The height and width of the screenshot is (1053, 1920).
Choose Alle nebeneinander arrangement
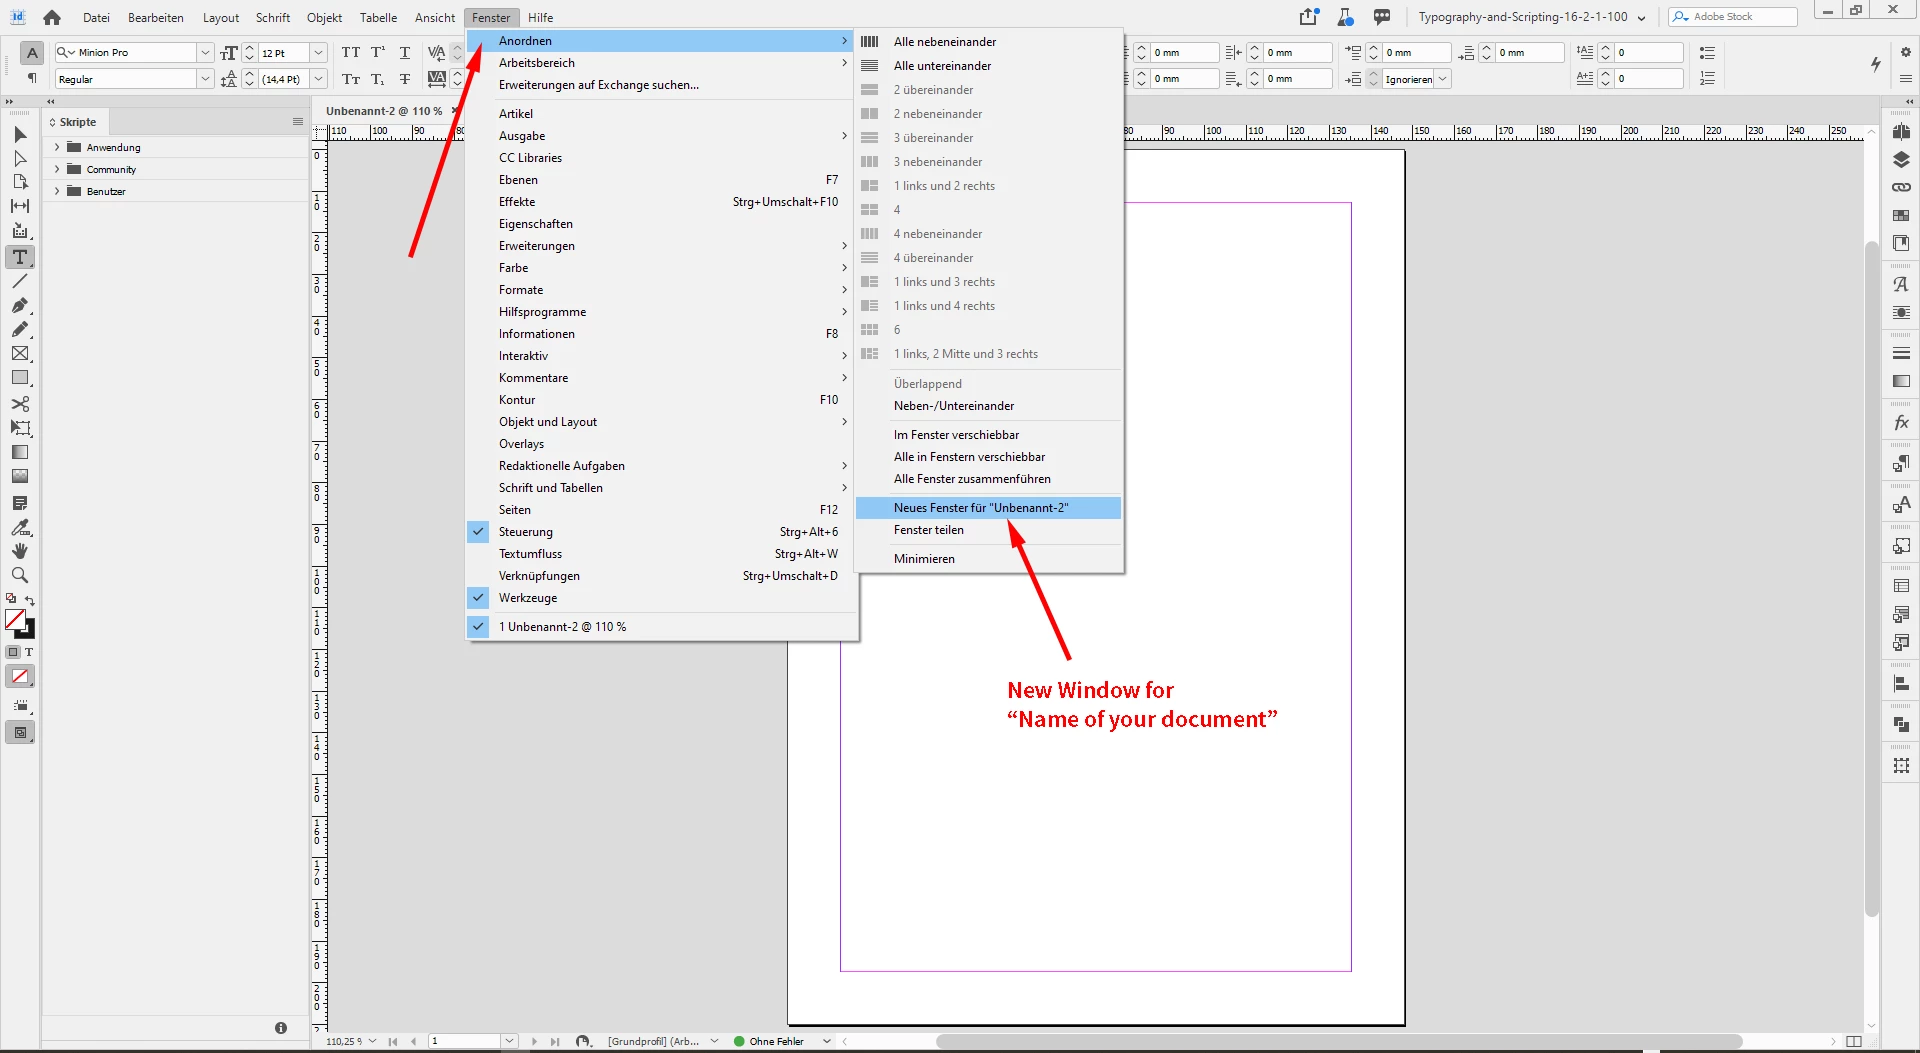988,42
